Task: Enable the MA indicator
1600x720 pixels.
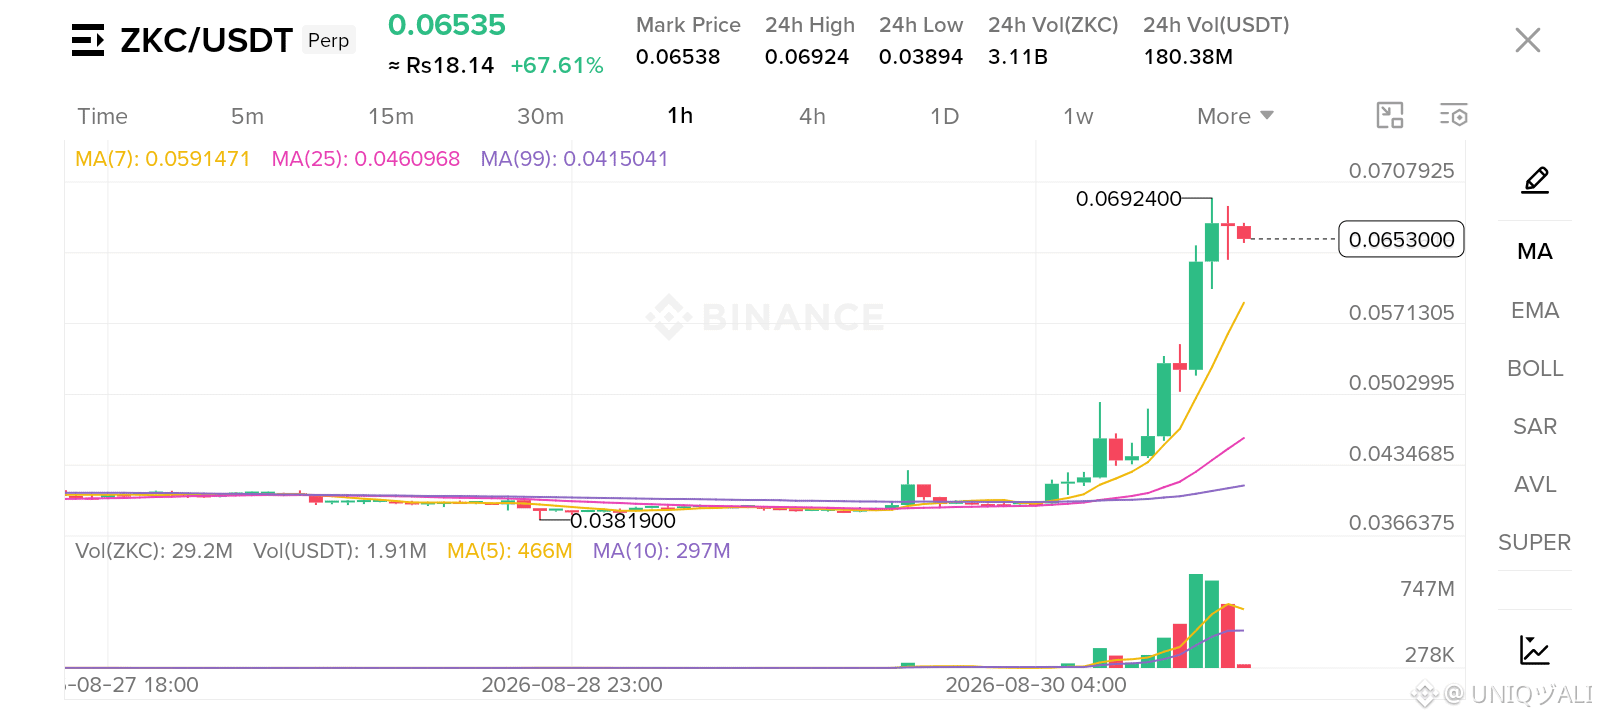Action: coord(1534,251)
